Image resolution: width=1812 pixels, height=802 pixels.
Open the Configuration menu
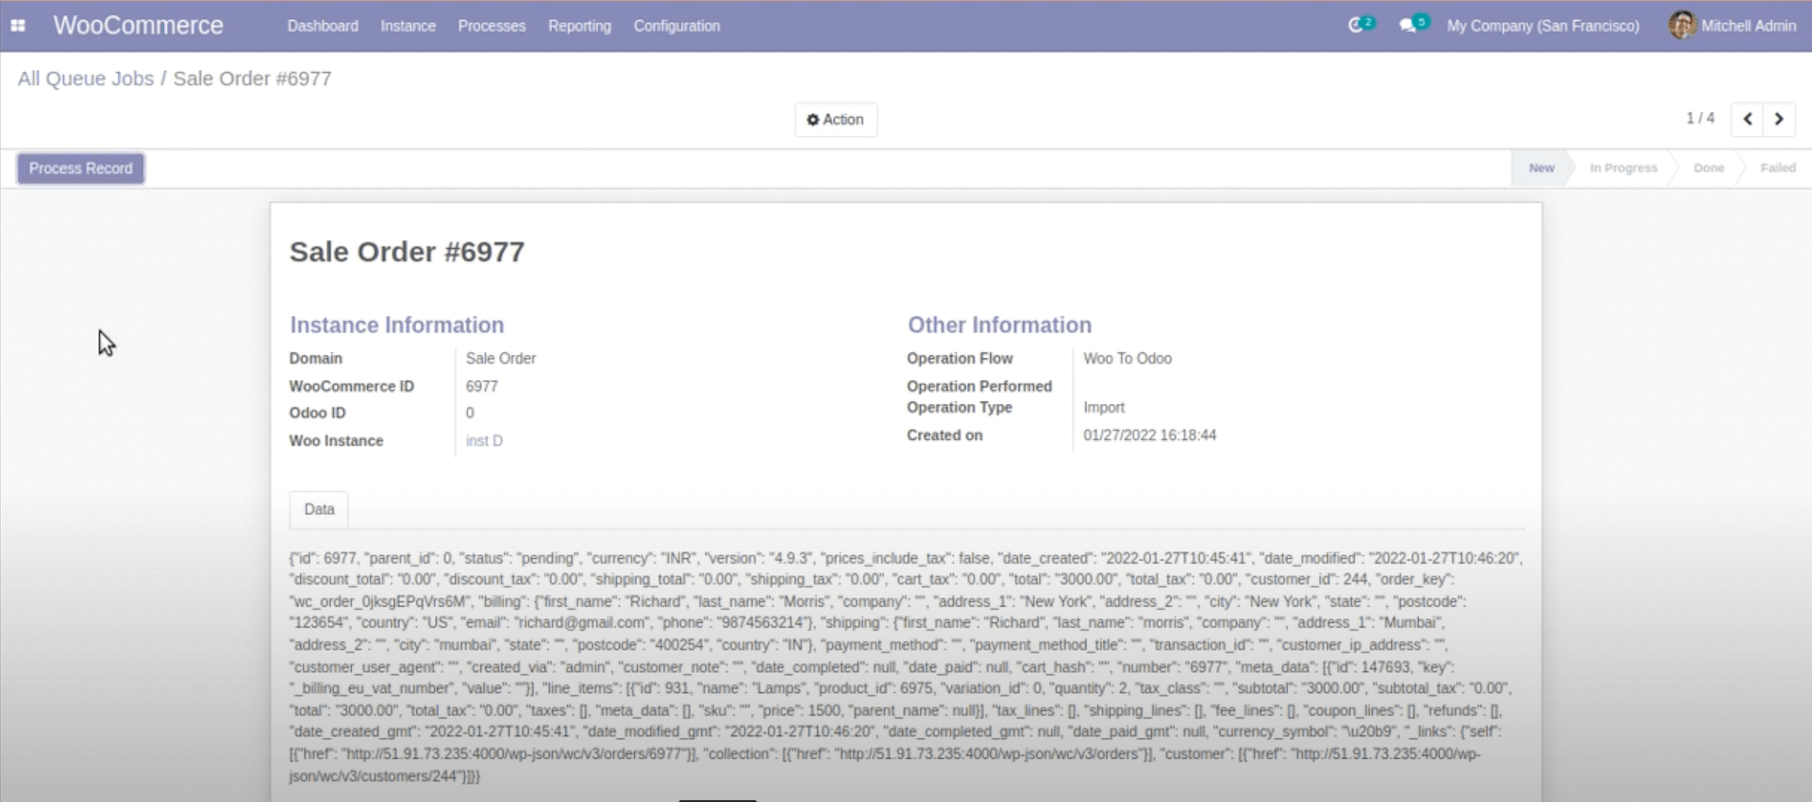point(676,26)
